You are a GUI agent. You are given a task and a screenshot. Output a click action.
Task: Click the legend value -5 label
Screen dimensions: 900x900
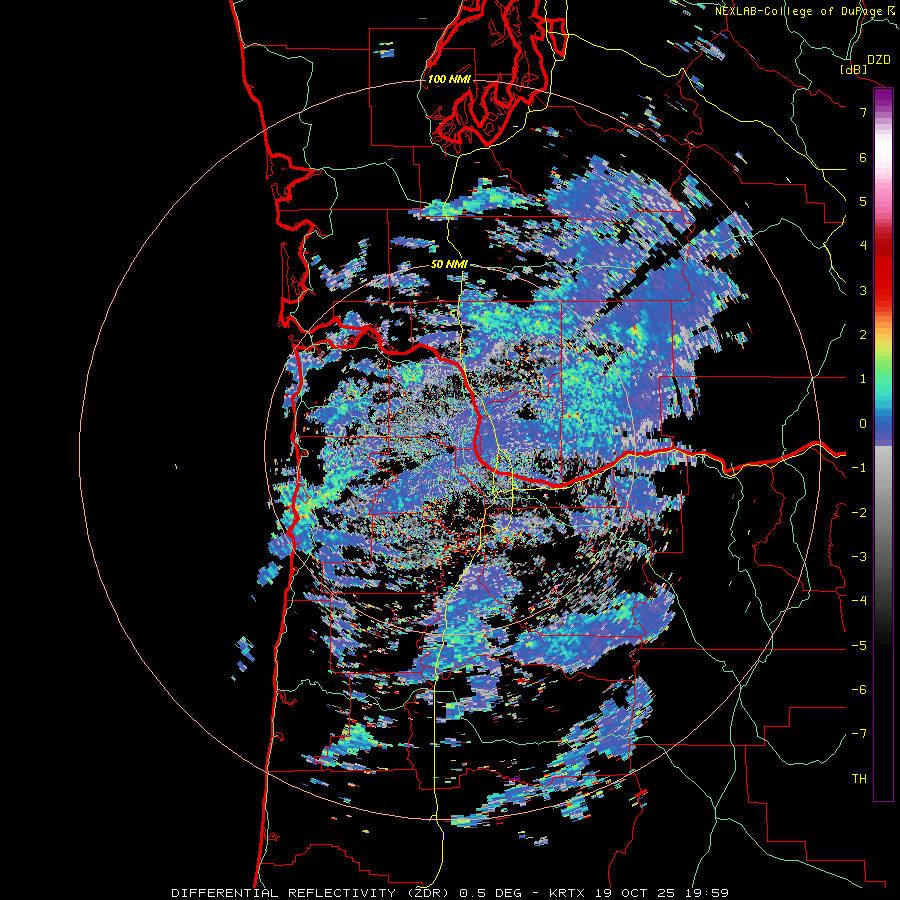[859, 646]
